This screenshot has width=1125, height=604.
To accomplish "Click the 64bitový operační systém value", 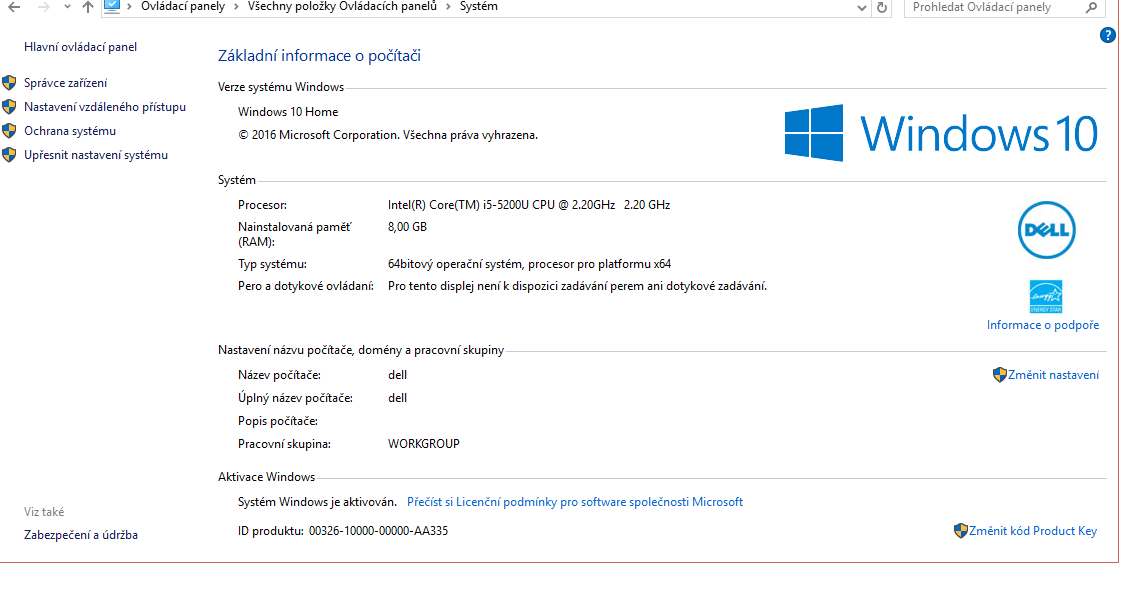I will (x=529, y=264).
